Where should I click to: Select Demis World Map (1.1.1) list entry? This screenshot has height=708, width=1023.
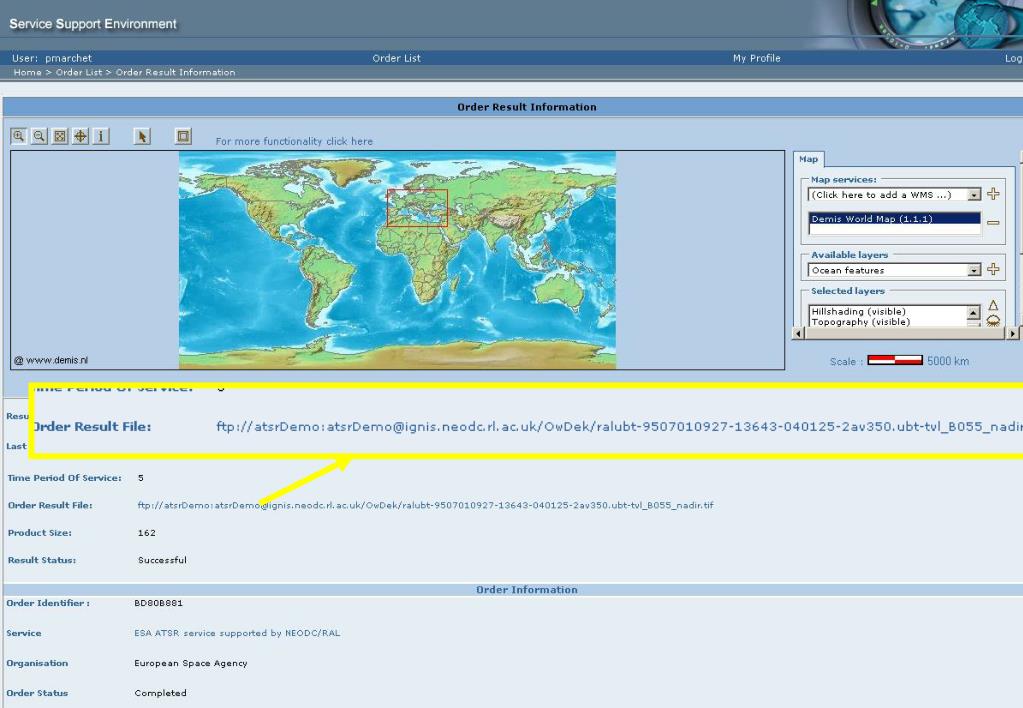(x=894, y=219)
